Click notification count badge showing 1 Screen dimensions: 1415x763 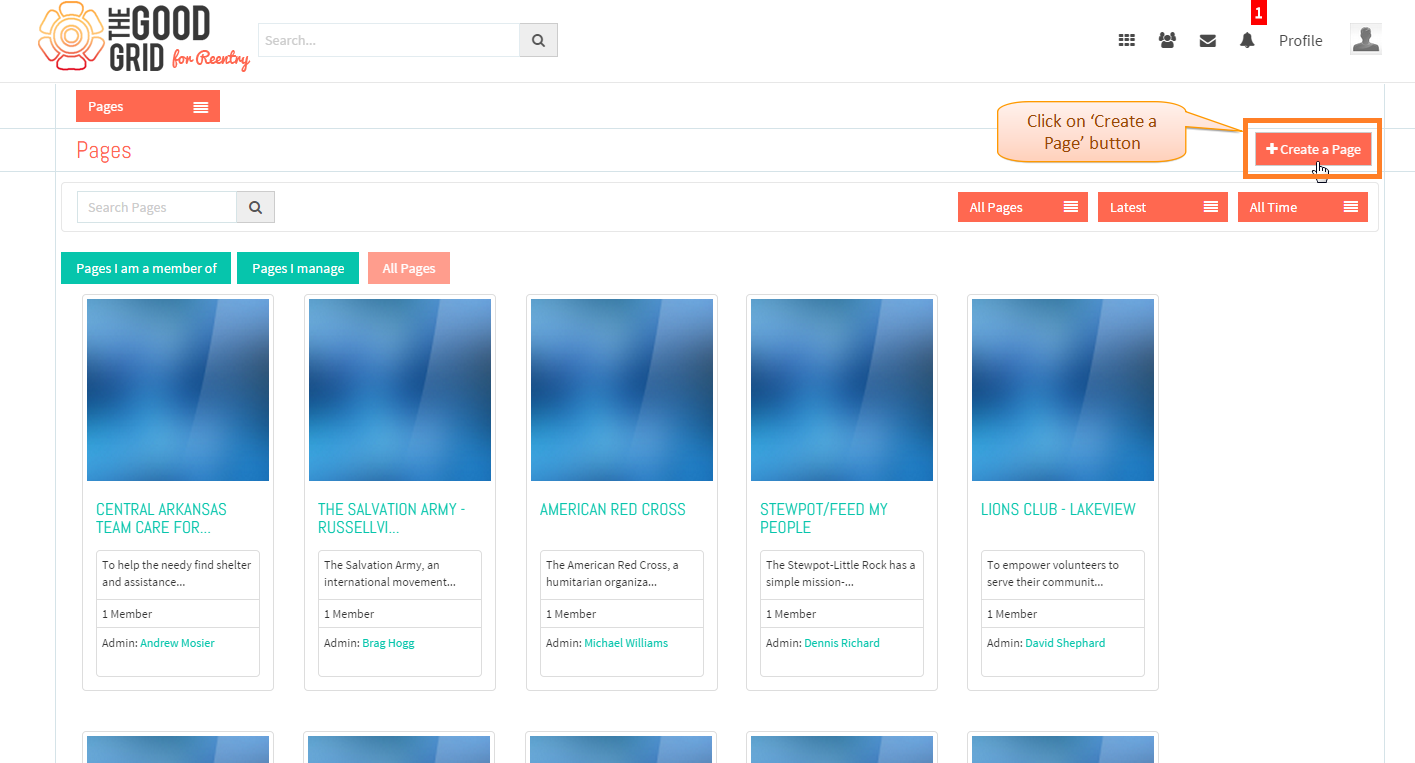pyautogui.click(x=1259, y=13)
